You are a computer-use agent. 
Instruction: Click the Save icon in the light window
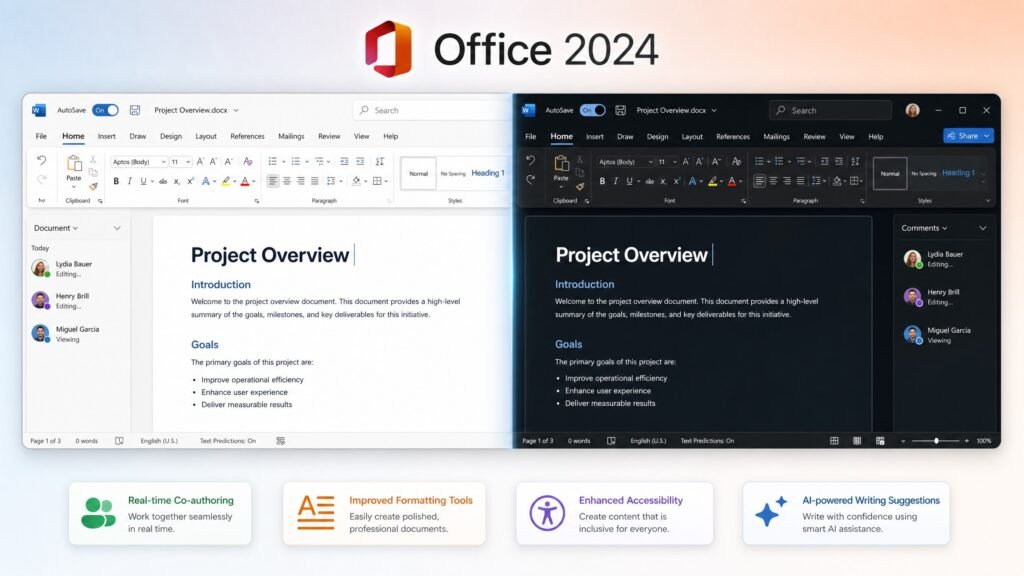tap(135, 110)
